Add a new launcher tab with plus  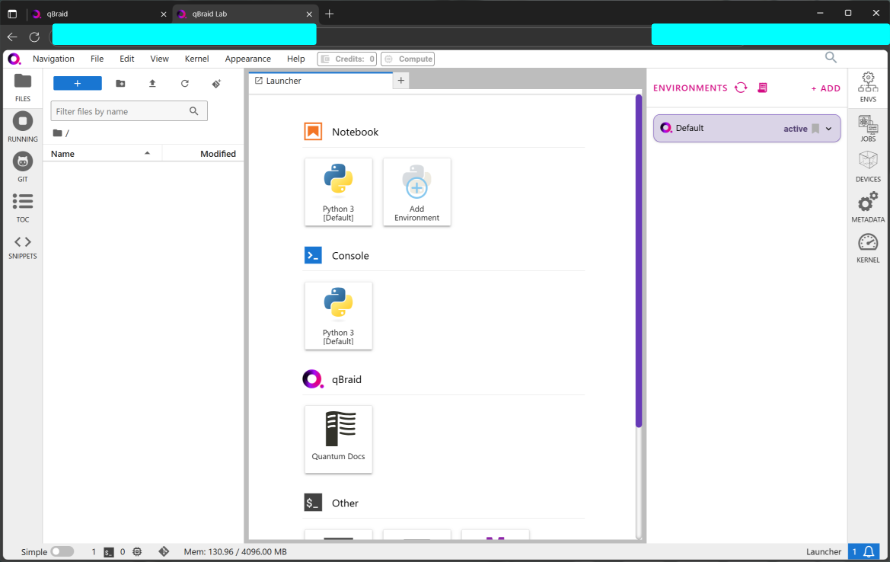click(401, 81)
